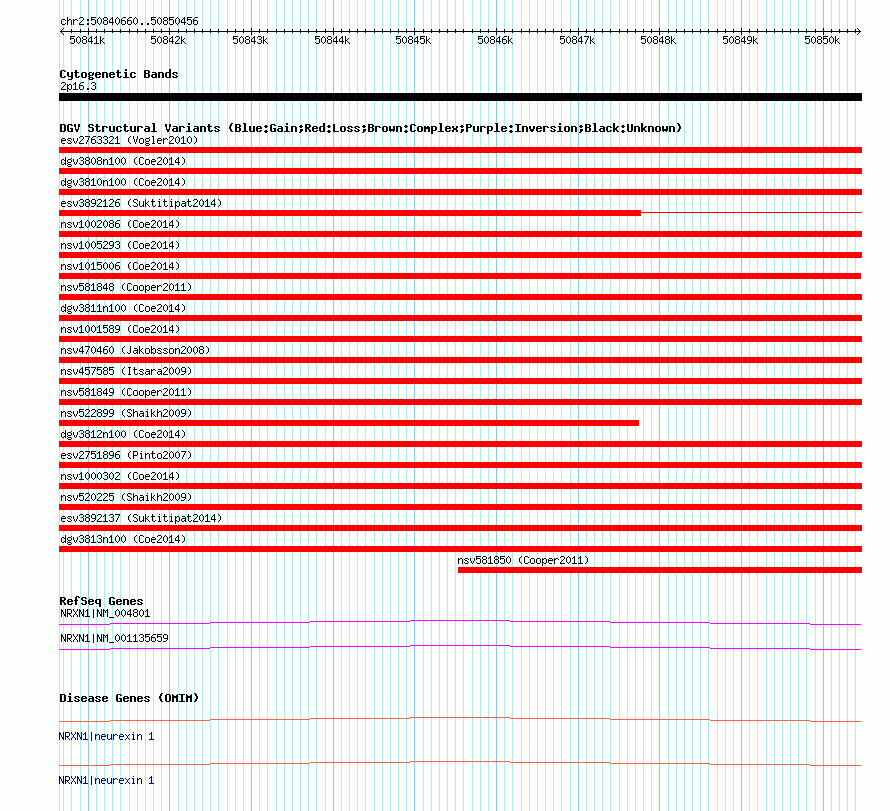
Task: Open variant dgv3812n100 (Coe2014)
Action: coord(123,435)
